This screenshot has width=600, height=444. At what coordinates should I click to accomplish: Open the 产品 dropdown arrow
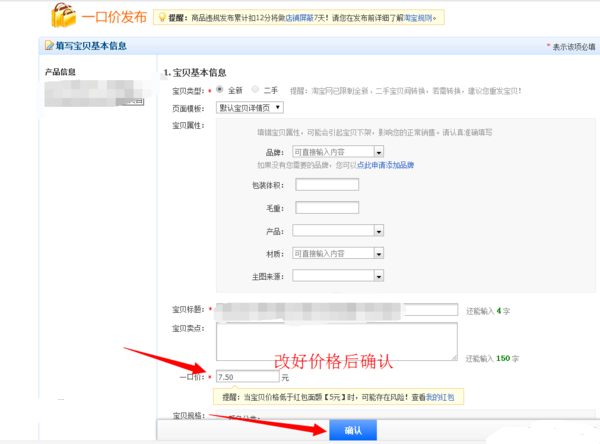(x=379, y=231)
